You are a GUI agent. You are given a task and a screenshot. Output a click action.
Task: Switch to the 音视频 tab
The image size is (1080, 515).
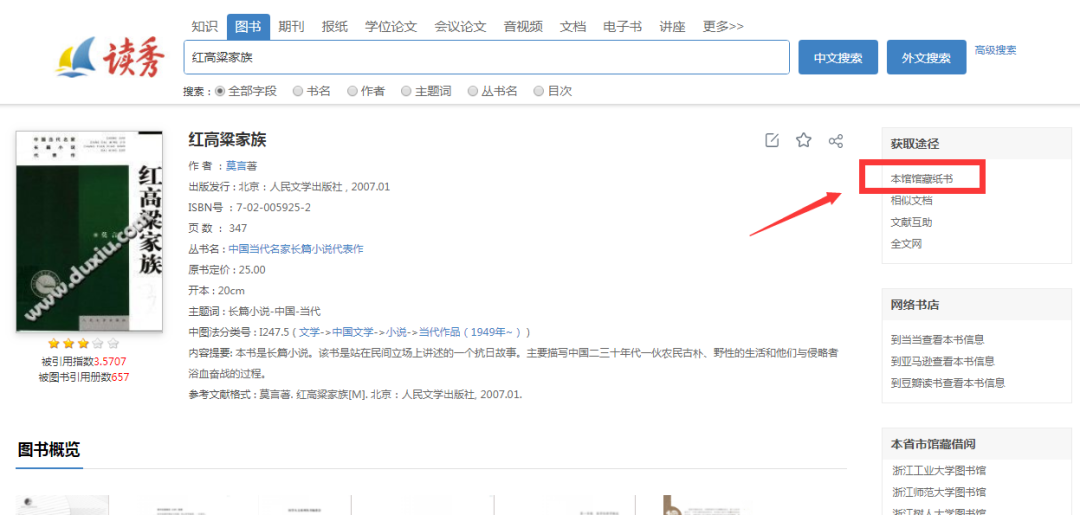523,27
